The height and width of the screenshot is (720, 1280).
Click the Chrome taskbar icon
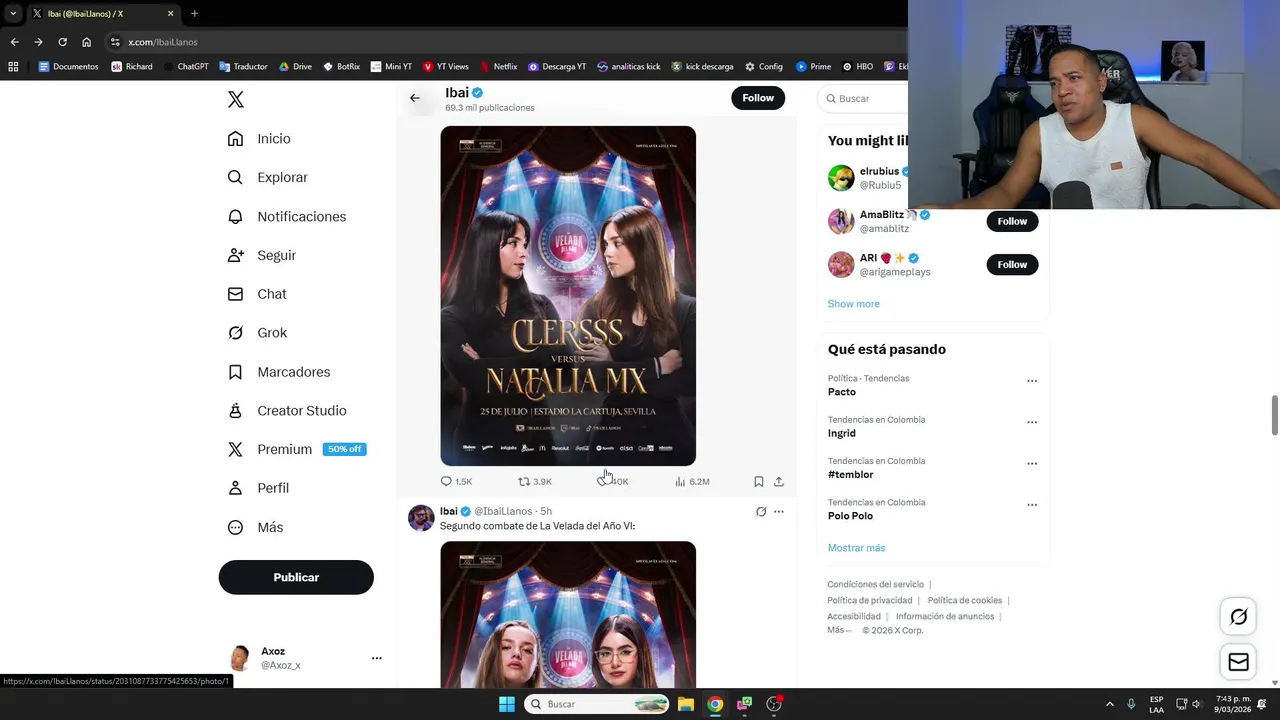coord(715,704)
